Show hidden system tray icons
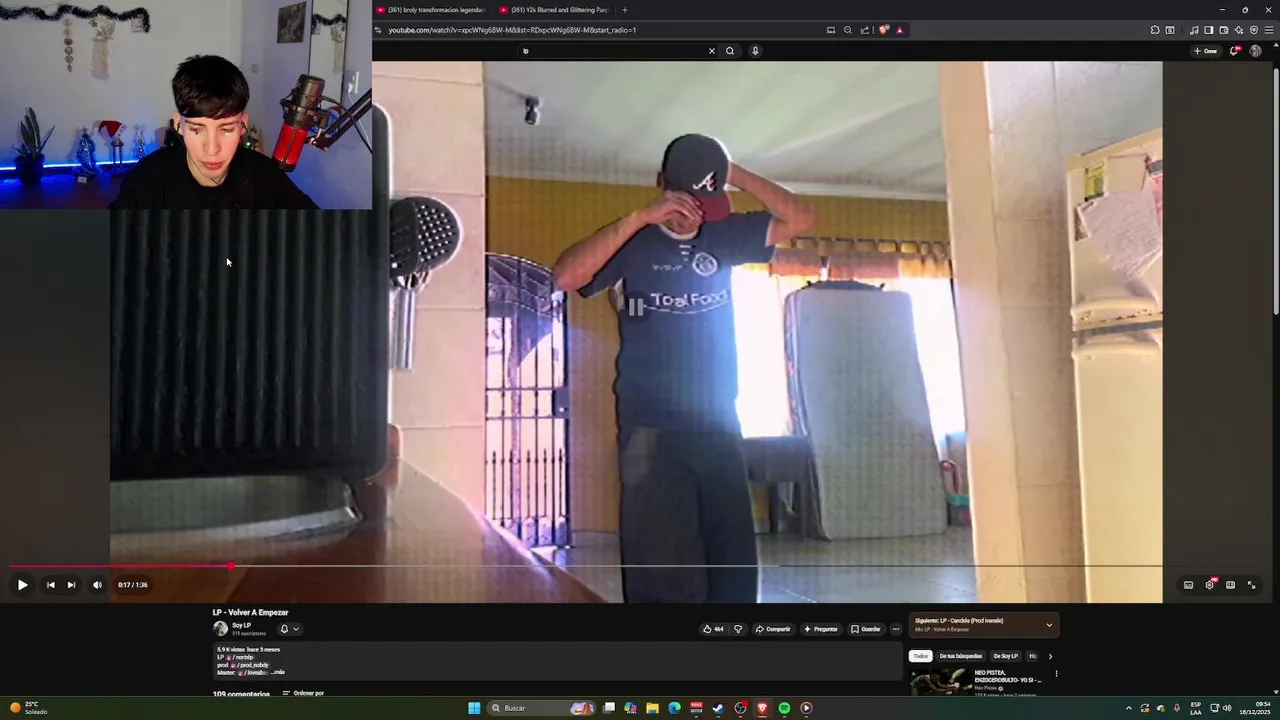This screenshot has height=720, width=1280. tap(1129, 708)
